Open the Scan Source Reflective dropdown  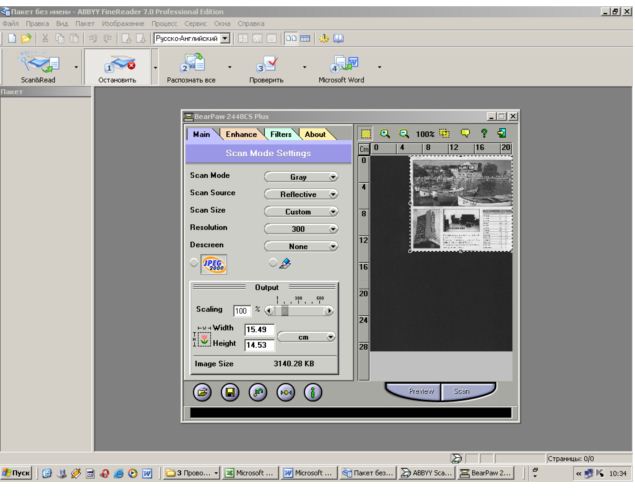click(x=301, y=194)
